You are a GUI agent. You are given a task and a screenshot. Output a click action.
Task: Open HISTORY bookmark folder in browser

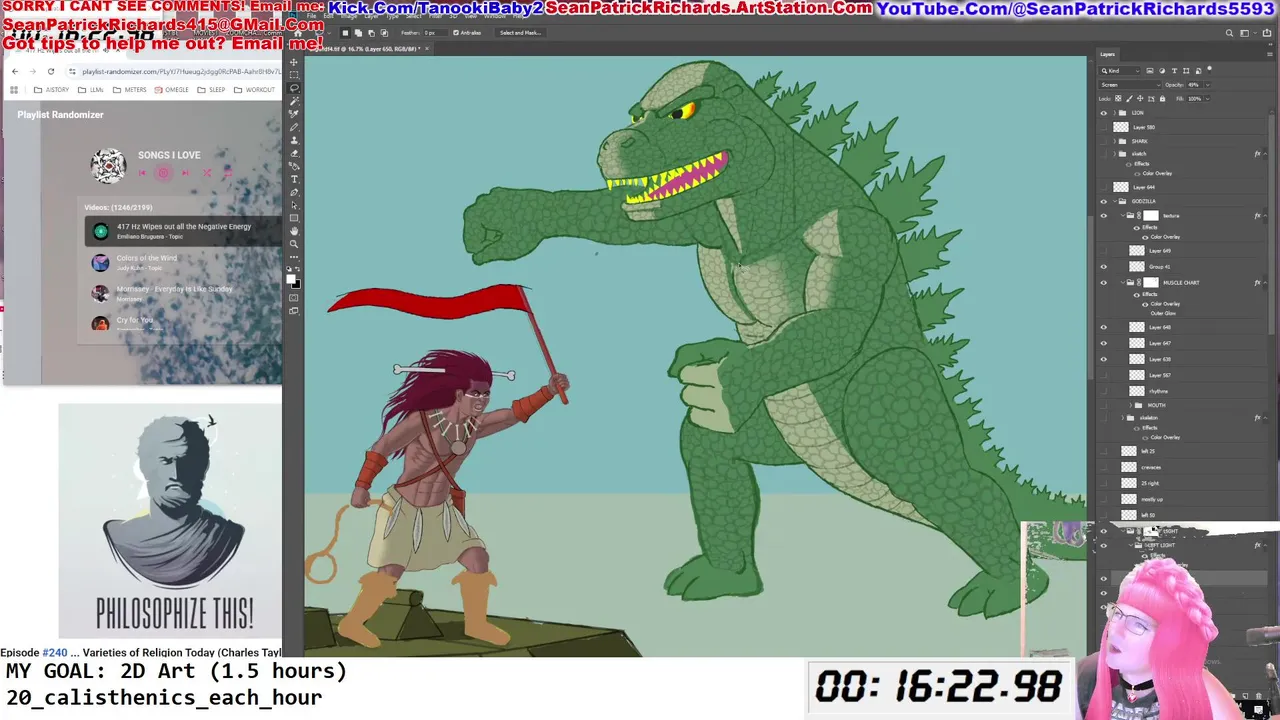click(51, 90)
